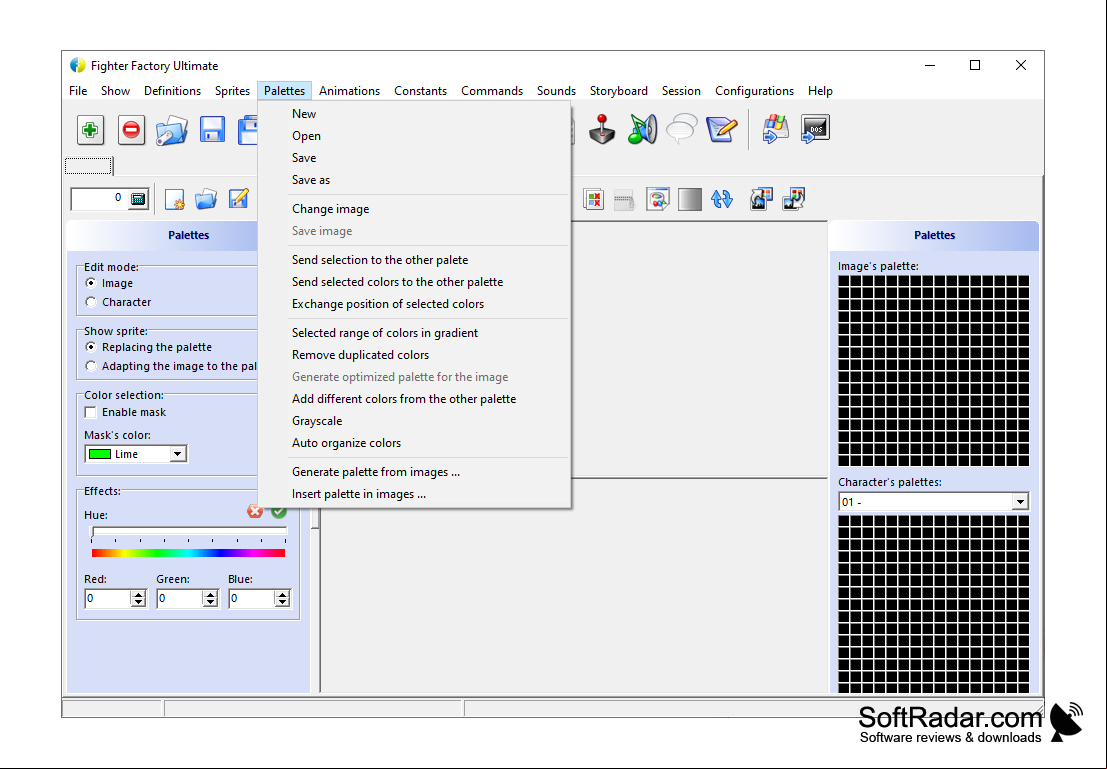Click the empty tab below main toolbar
Viewport: 1107px width, 769px height.
(88, 166)
